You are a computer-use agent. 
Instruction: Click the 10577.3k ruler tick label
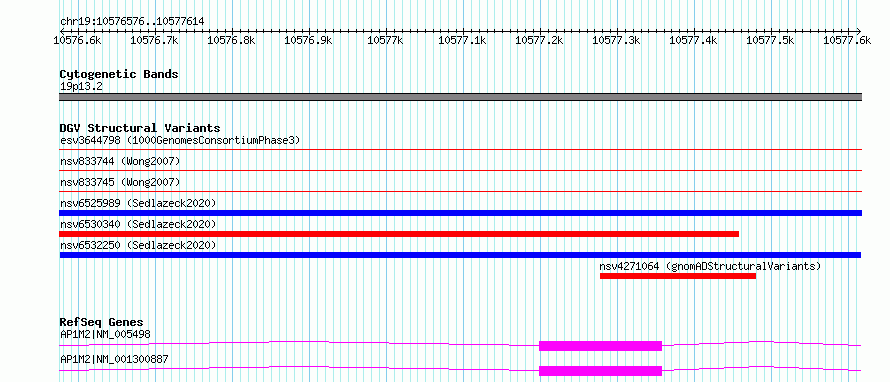(x=616, y=40)
